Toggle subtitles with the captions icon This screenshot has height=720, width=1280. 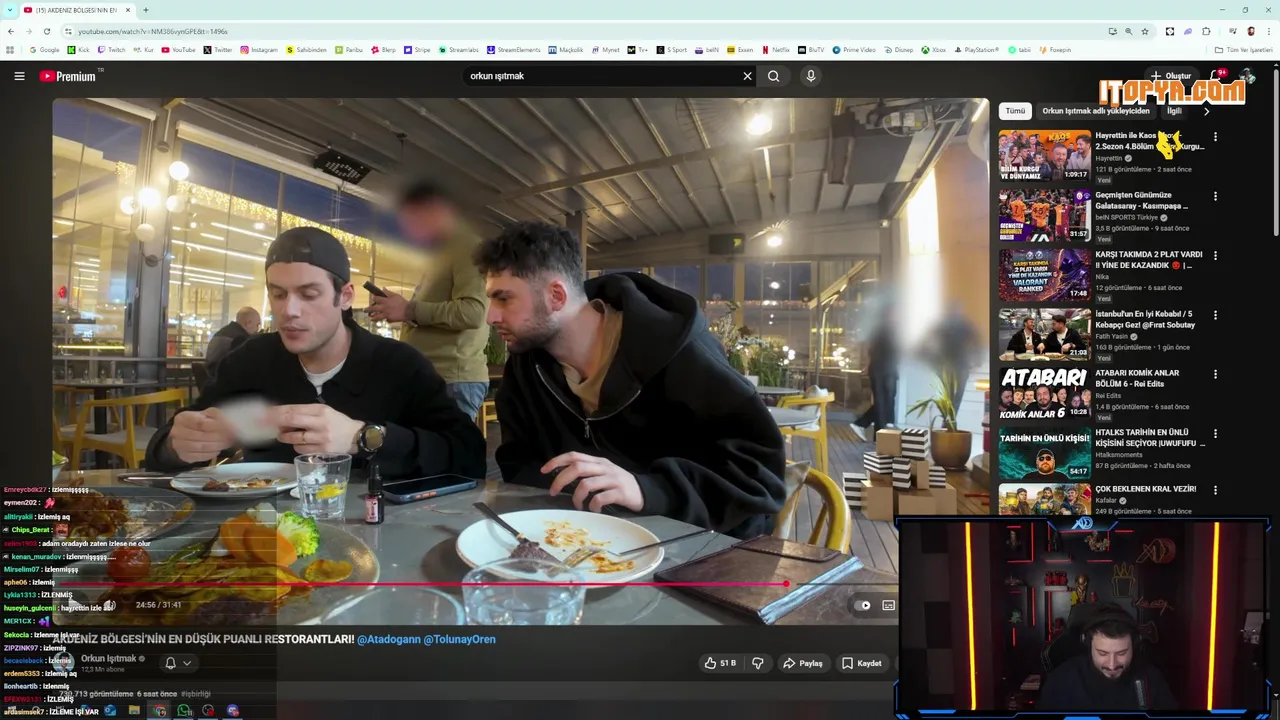(x=888, y=605)
